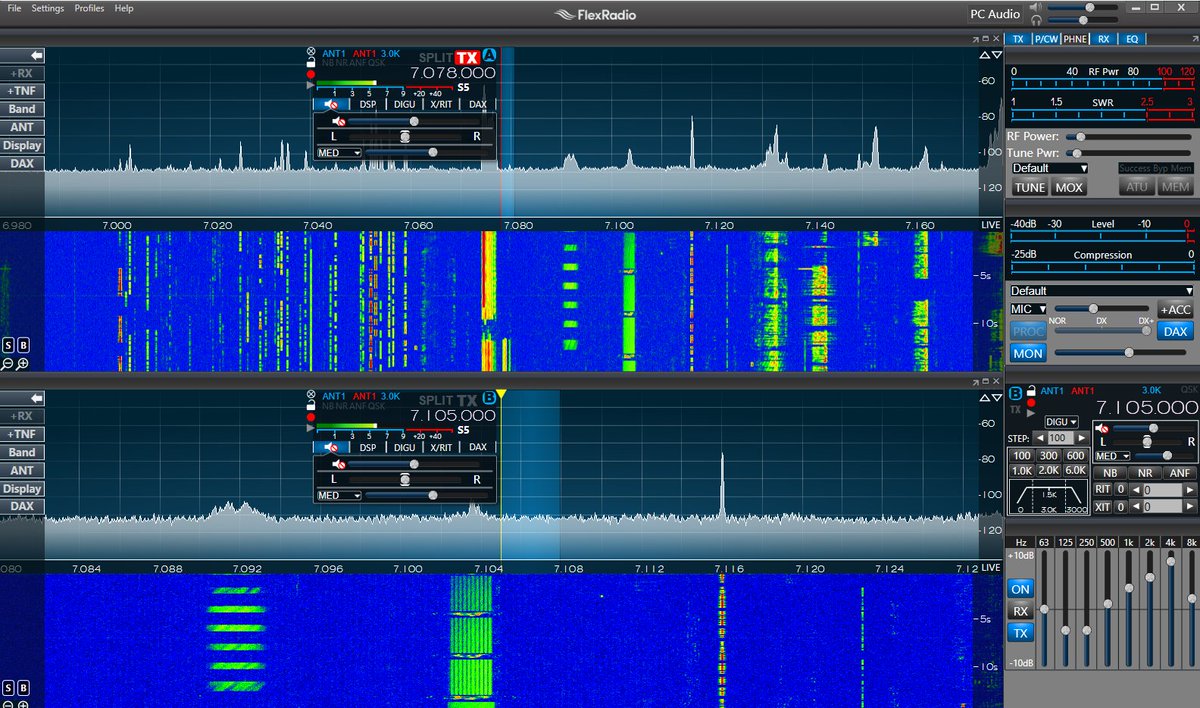The image size is (1200, 708).
Task: Open the Profiles menu
Action: point(89,8)
